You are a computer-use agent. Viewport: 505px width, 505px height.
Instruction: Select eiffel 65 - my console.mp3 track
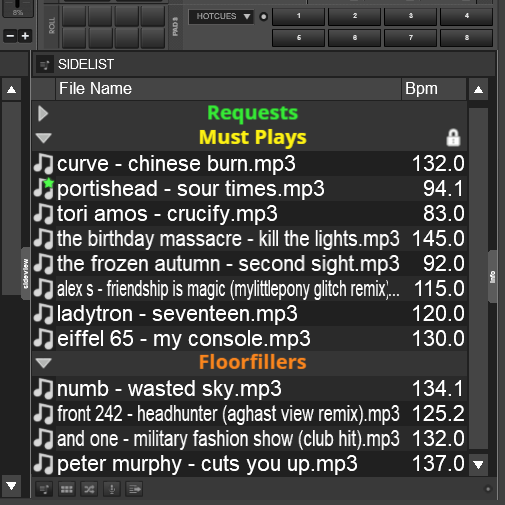click(249, 339)
